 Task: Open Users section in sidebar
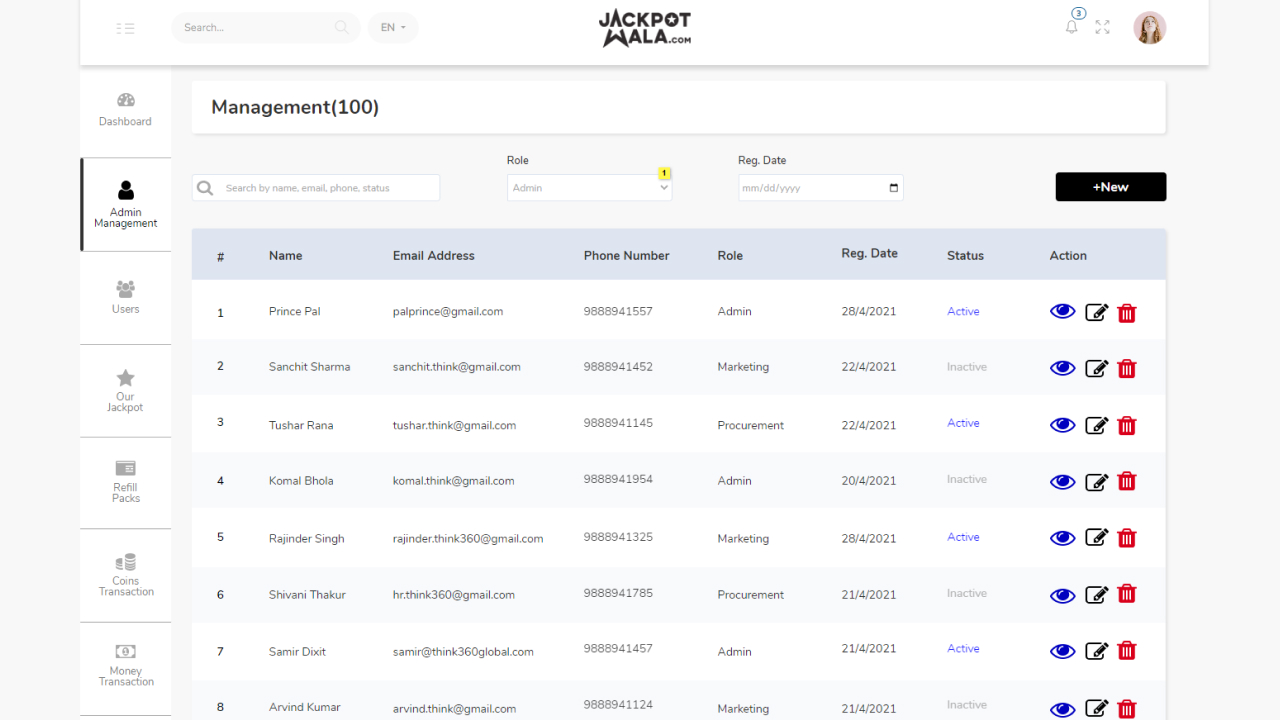pos(126,298)
